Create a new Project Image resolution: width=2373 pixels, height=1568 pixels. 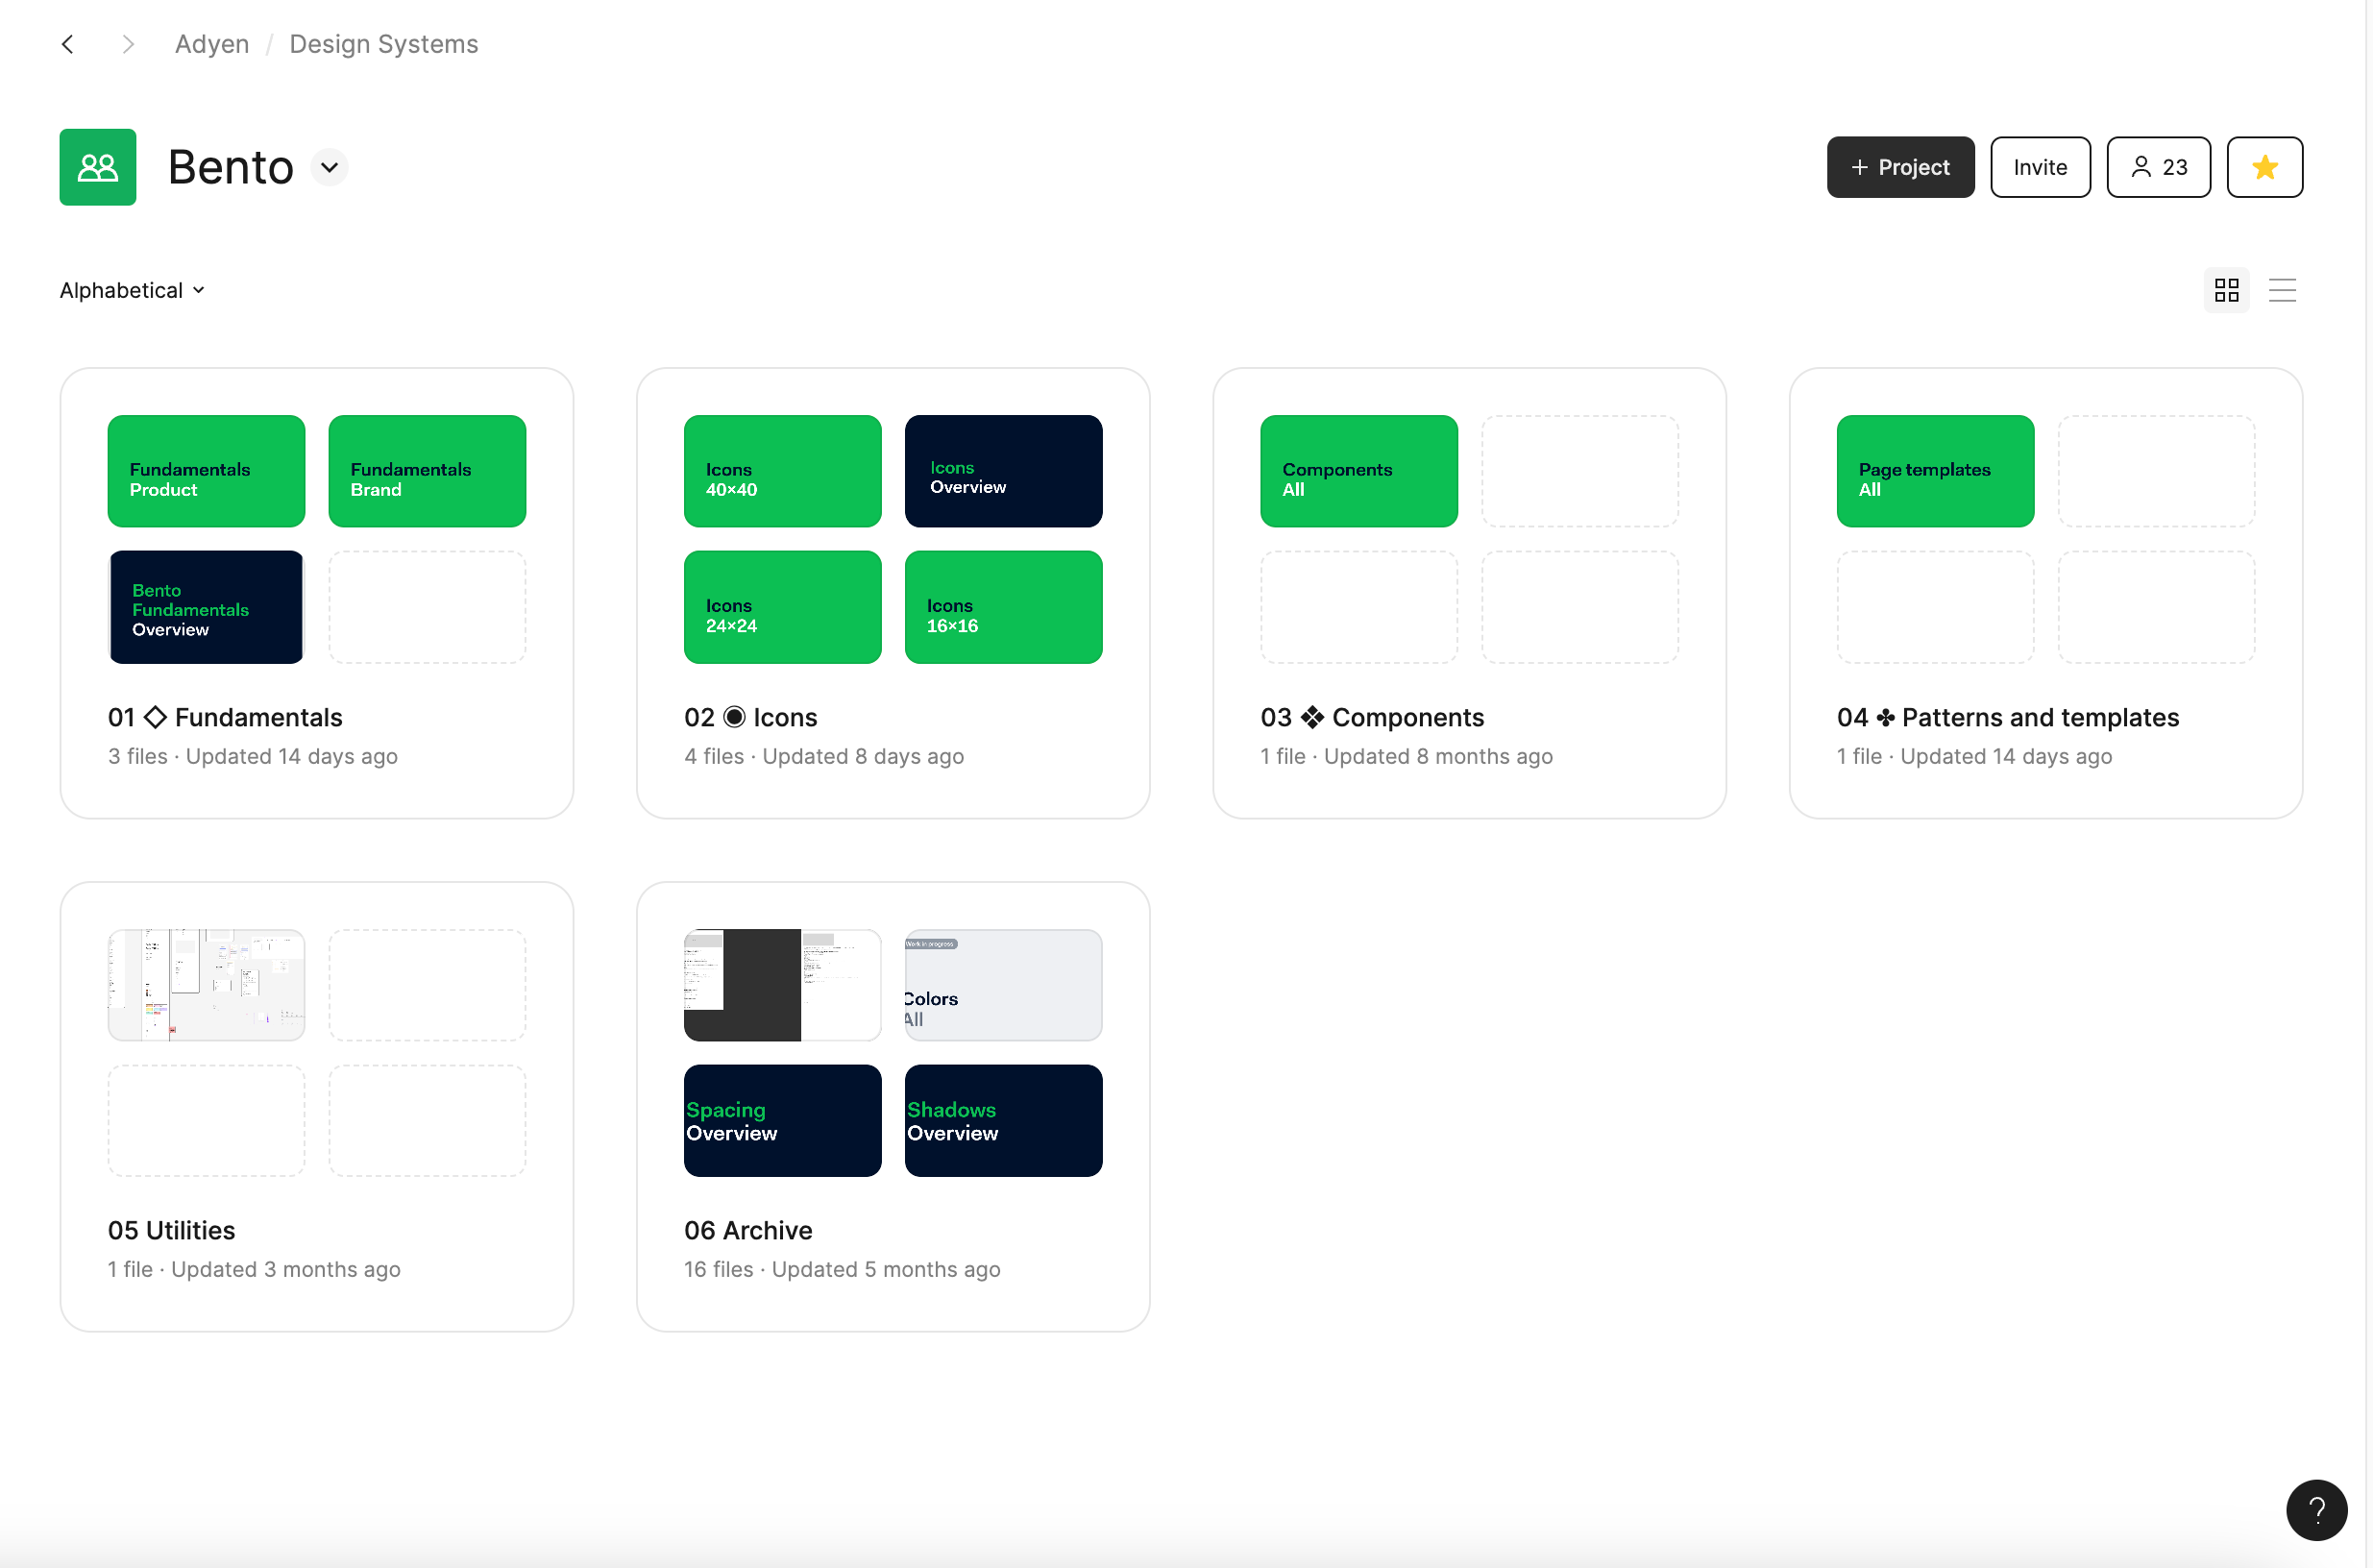(x=1900, y=167)
